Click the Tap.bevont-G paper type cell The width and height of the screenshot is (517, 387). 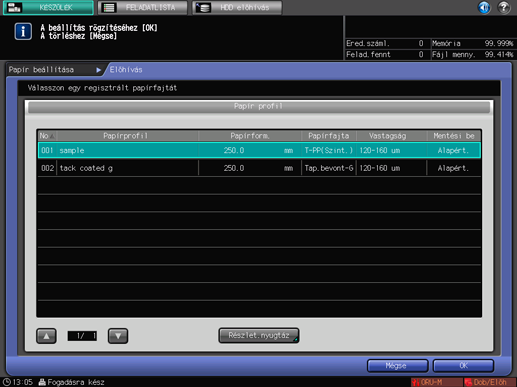[329, 168]
